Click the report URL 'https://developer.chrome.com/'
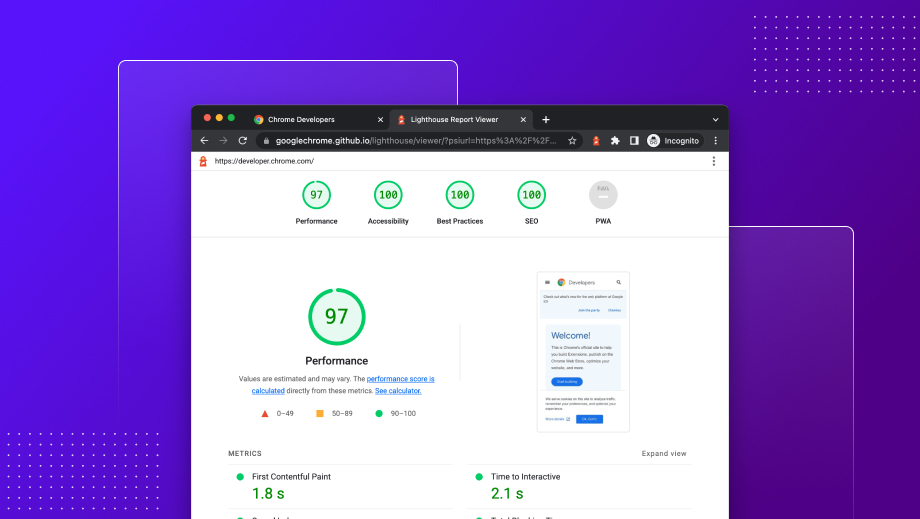Screen dimensions: 920x519 (x=264, y=161)
